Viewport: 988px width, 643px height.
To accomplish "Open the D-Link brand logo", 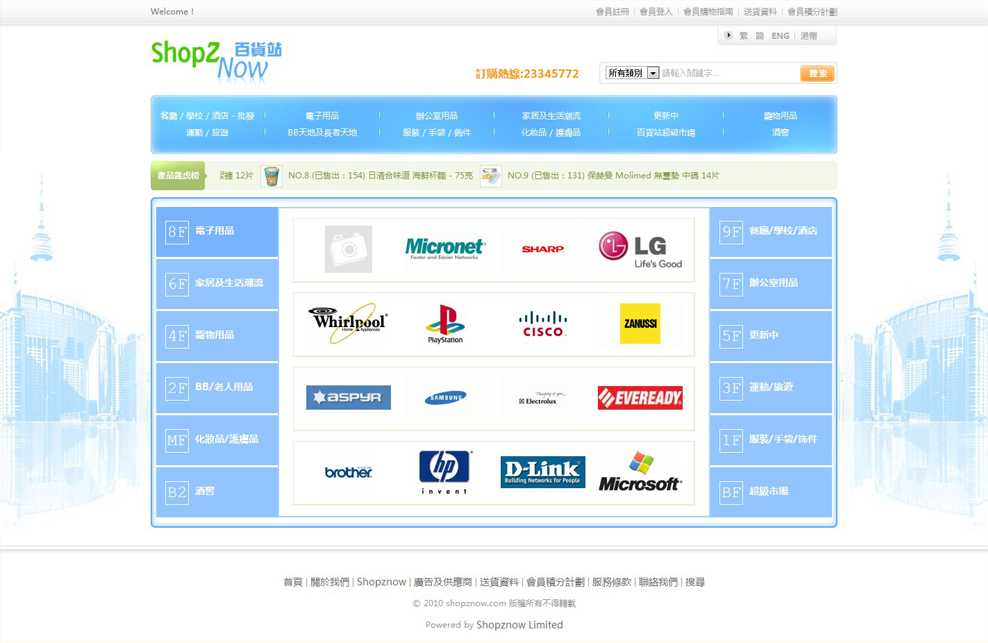I will click(543, 472).
